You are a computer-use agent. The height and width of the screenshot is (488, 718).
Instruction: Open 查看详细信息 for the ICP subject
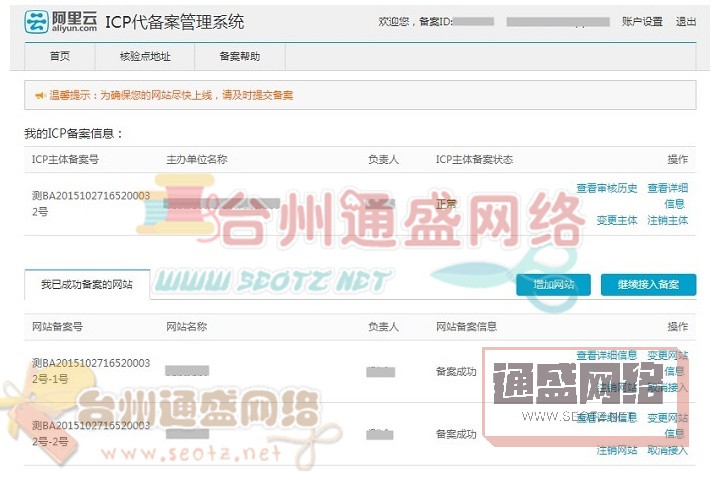click(668, 195)
